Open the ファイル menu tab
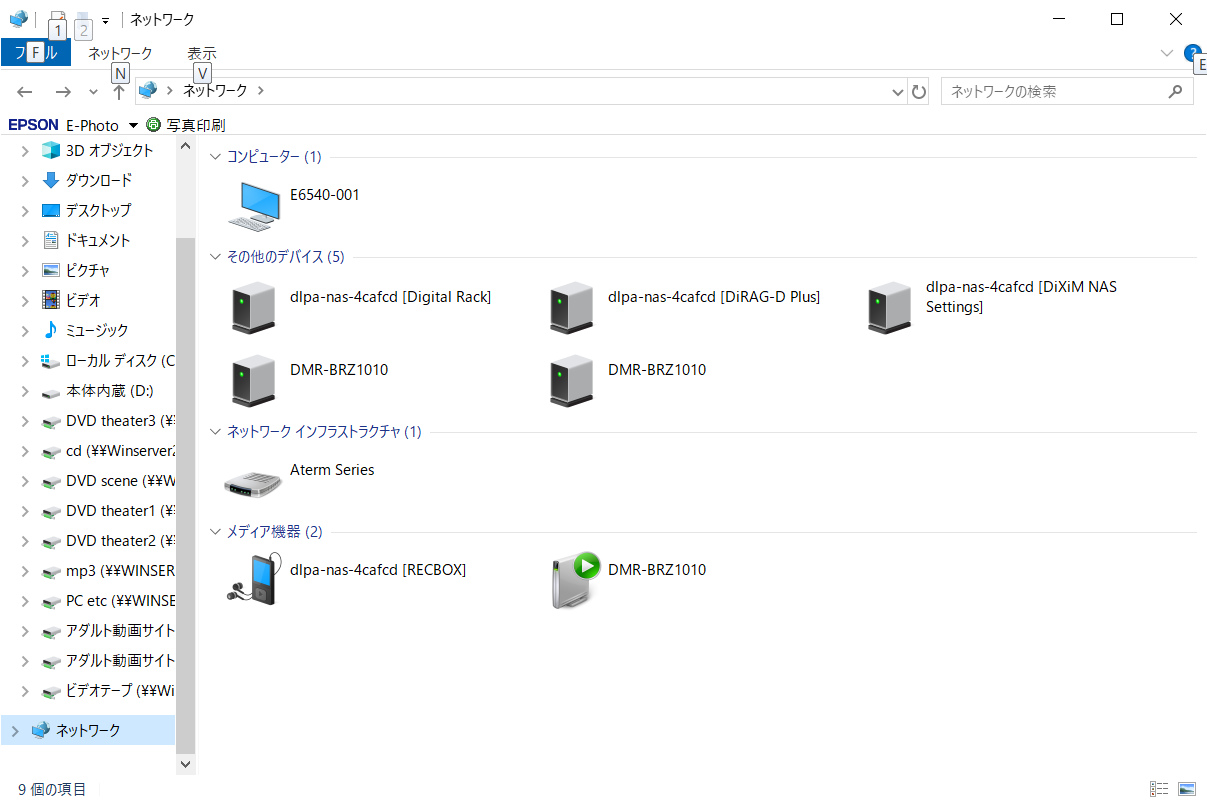This screenshot has height=805, width=1207. (x=36, y=53)
